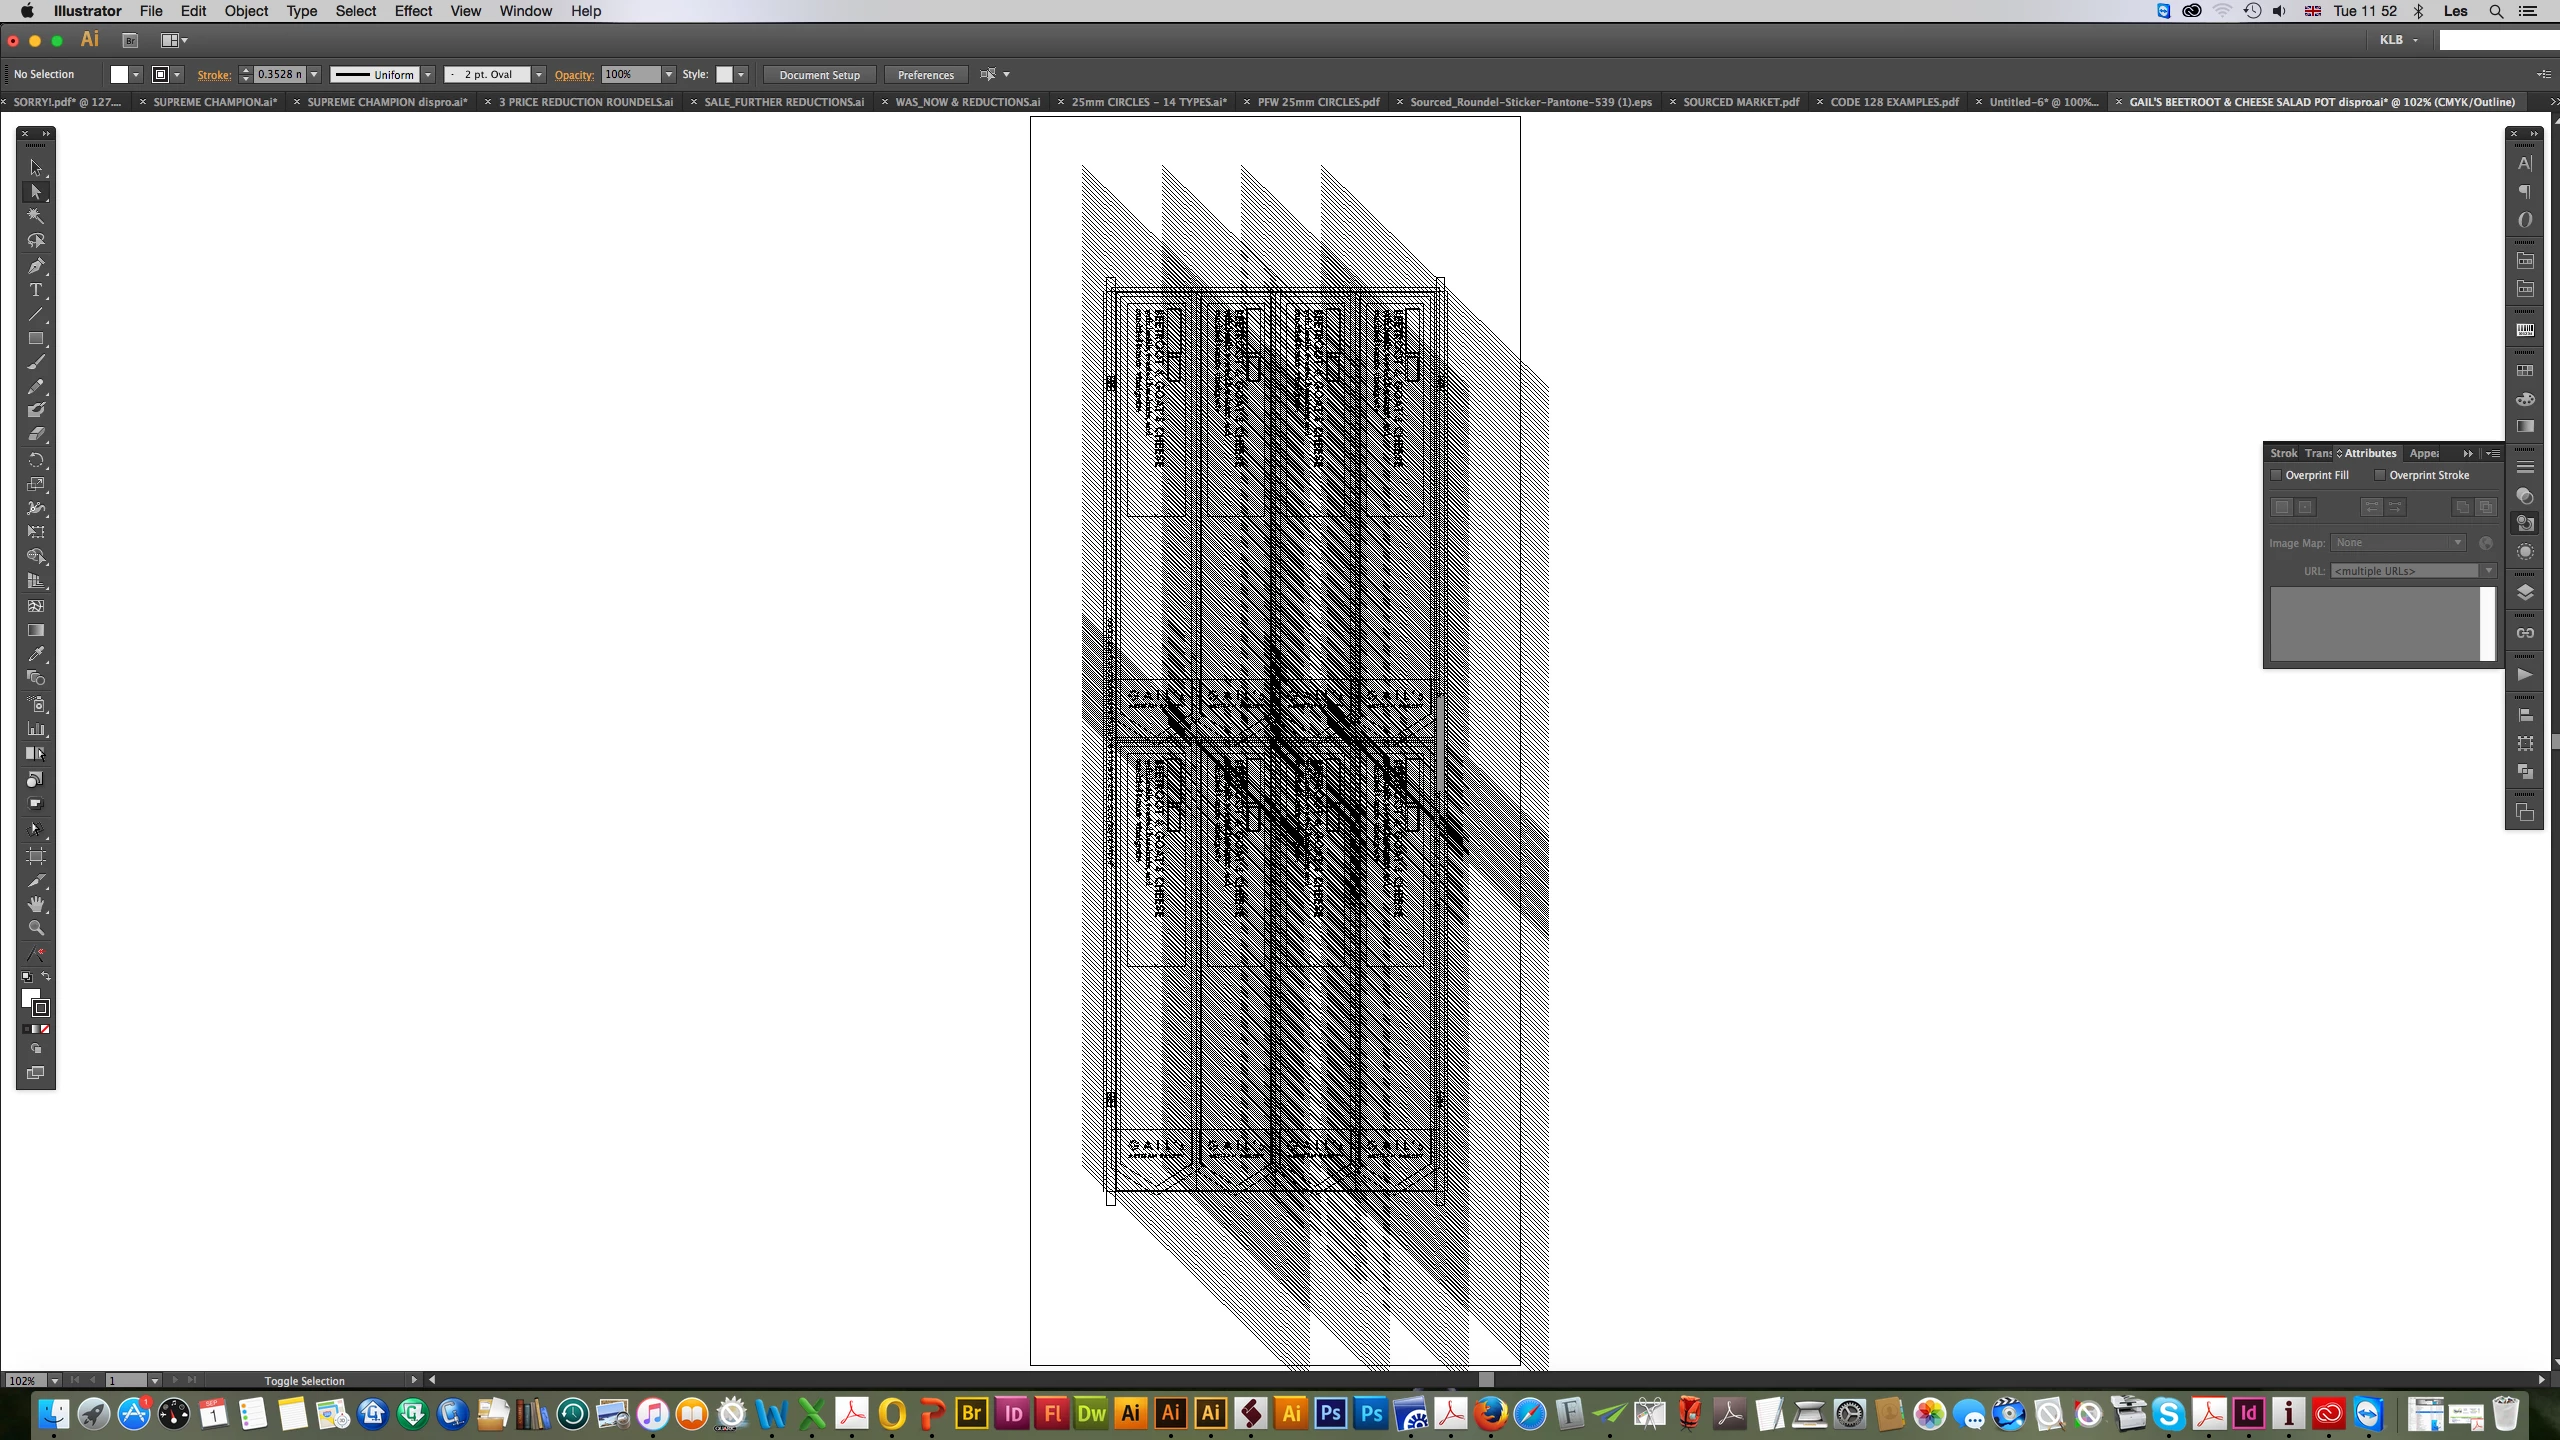Pick the Magic Wand tool

click(36, 216)
